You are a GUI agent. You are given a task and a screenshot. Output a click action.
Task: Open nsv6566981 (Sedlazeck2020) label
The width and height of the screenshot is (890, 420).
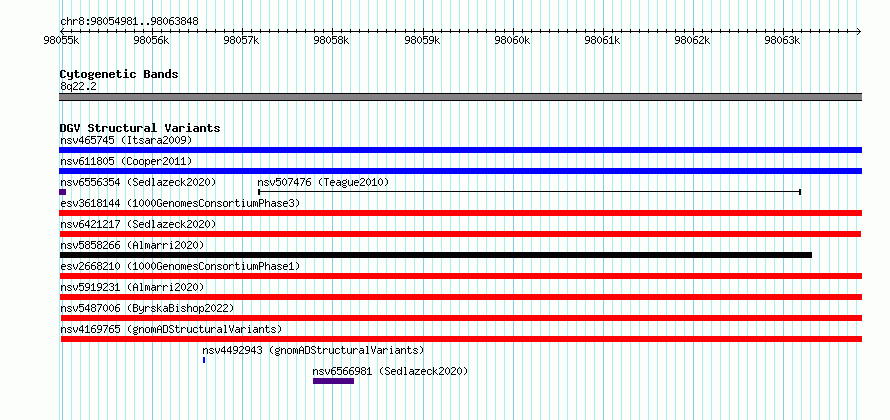pyautogui.click(x=390, y=371)
